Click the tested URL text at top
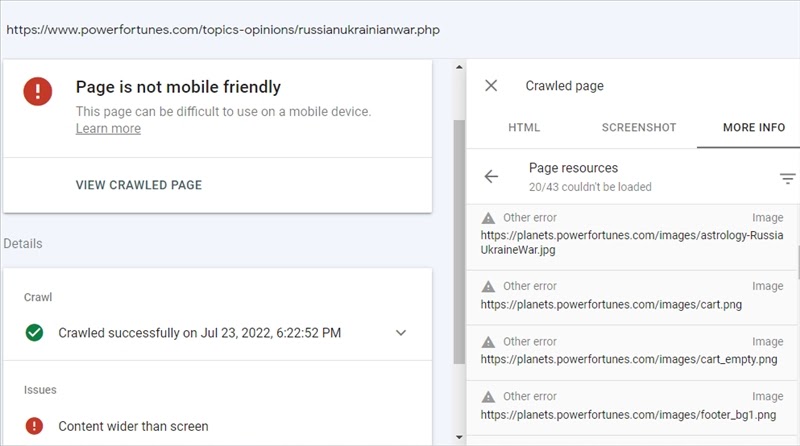Image resolution: width=800 pixels, height=446 pixels. pyautogui.click(x=223, y=30)
